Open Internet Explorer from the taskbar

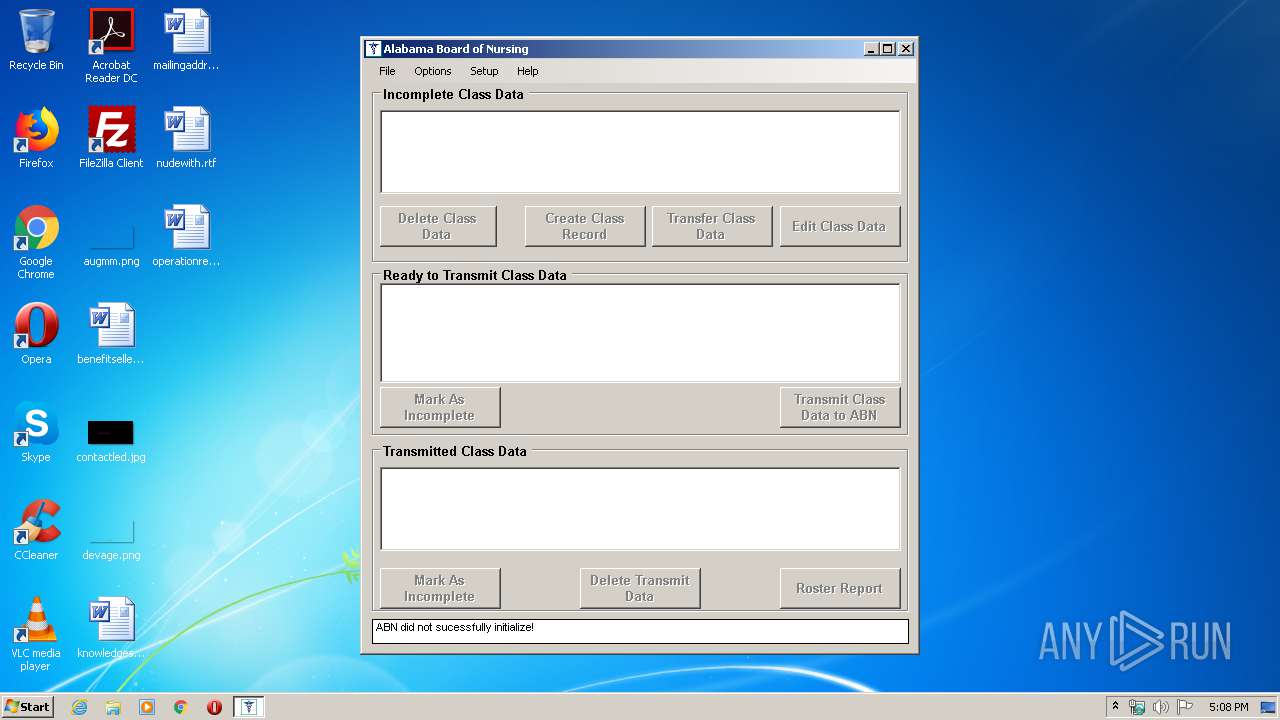(x=79, y=707)
